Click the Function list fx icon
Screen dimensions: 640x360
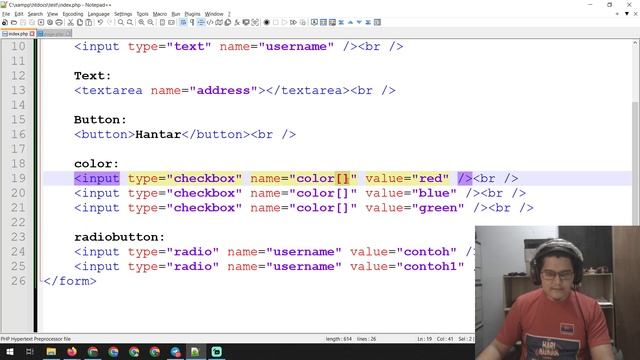(237, 22)
